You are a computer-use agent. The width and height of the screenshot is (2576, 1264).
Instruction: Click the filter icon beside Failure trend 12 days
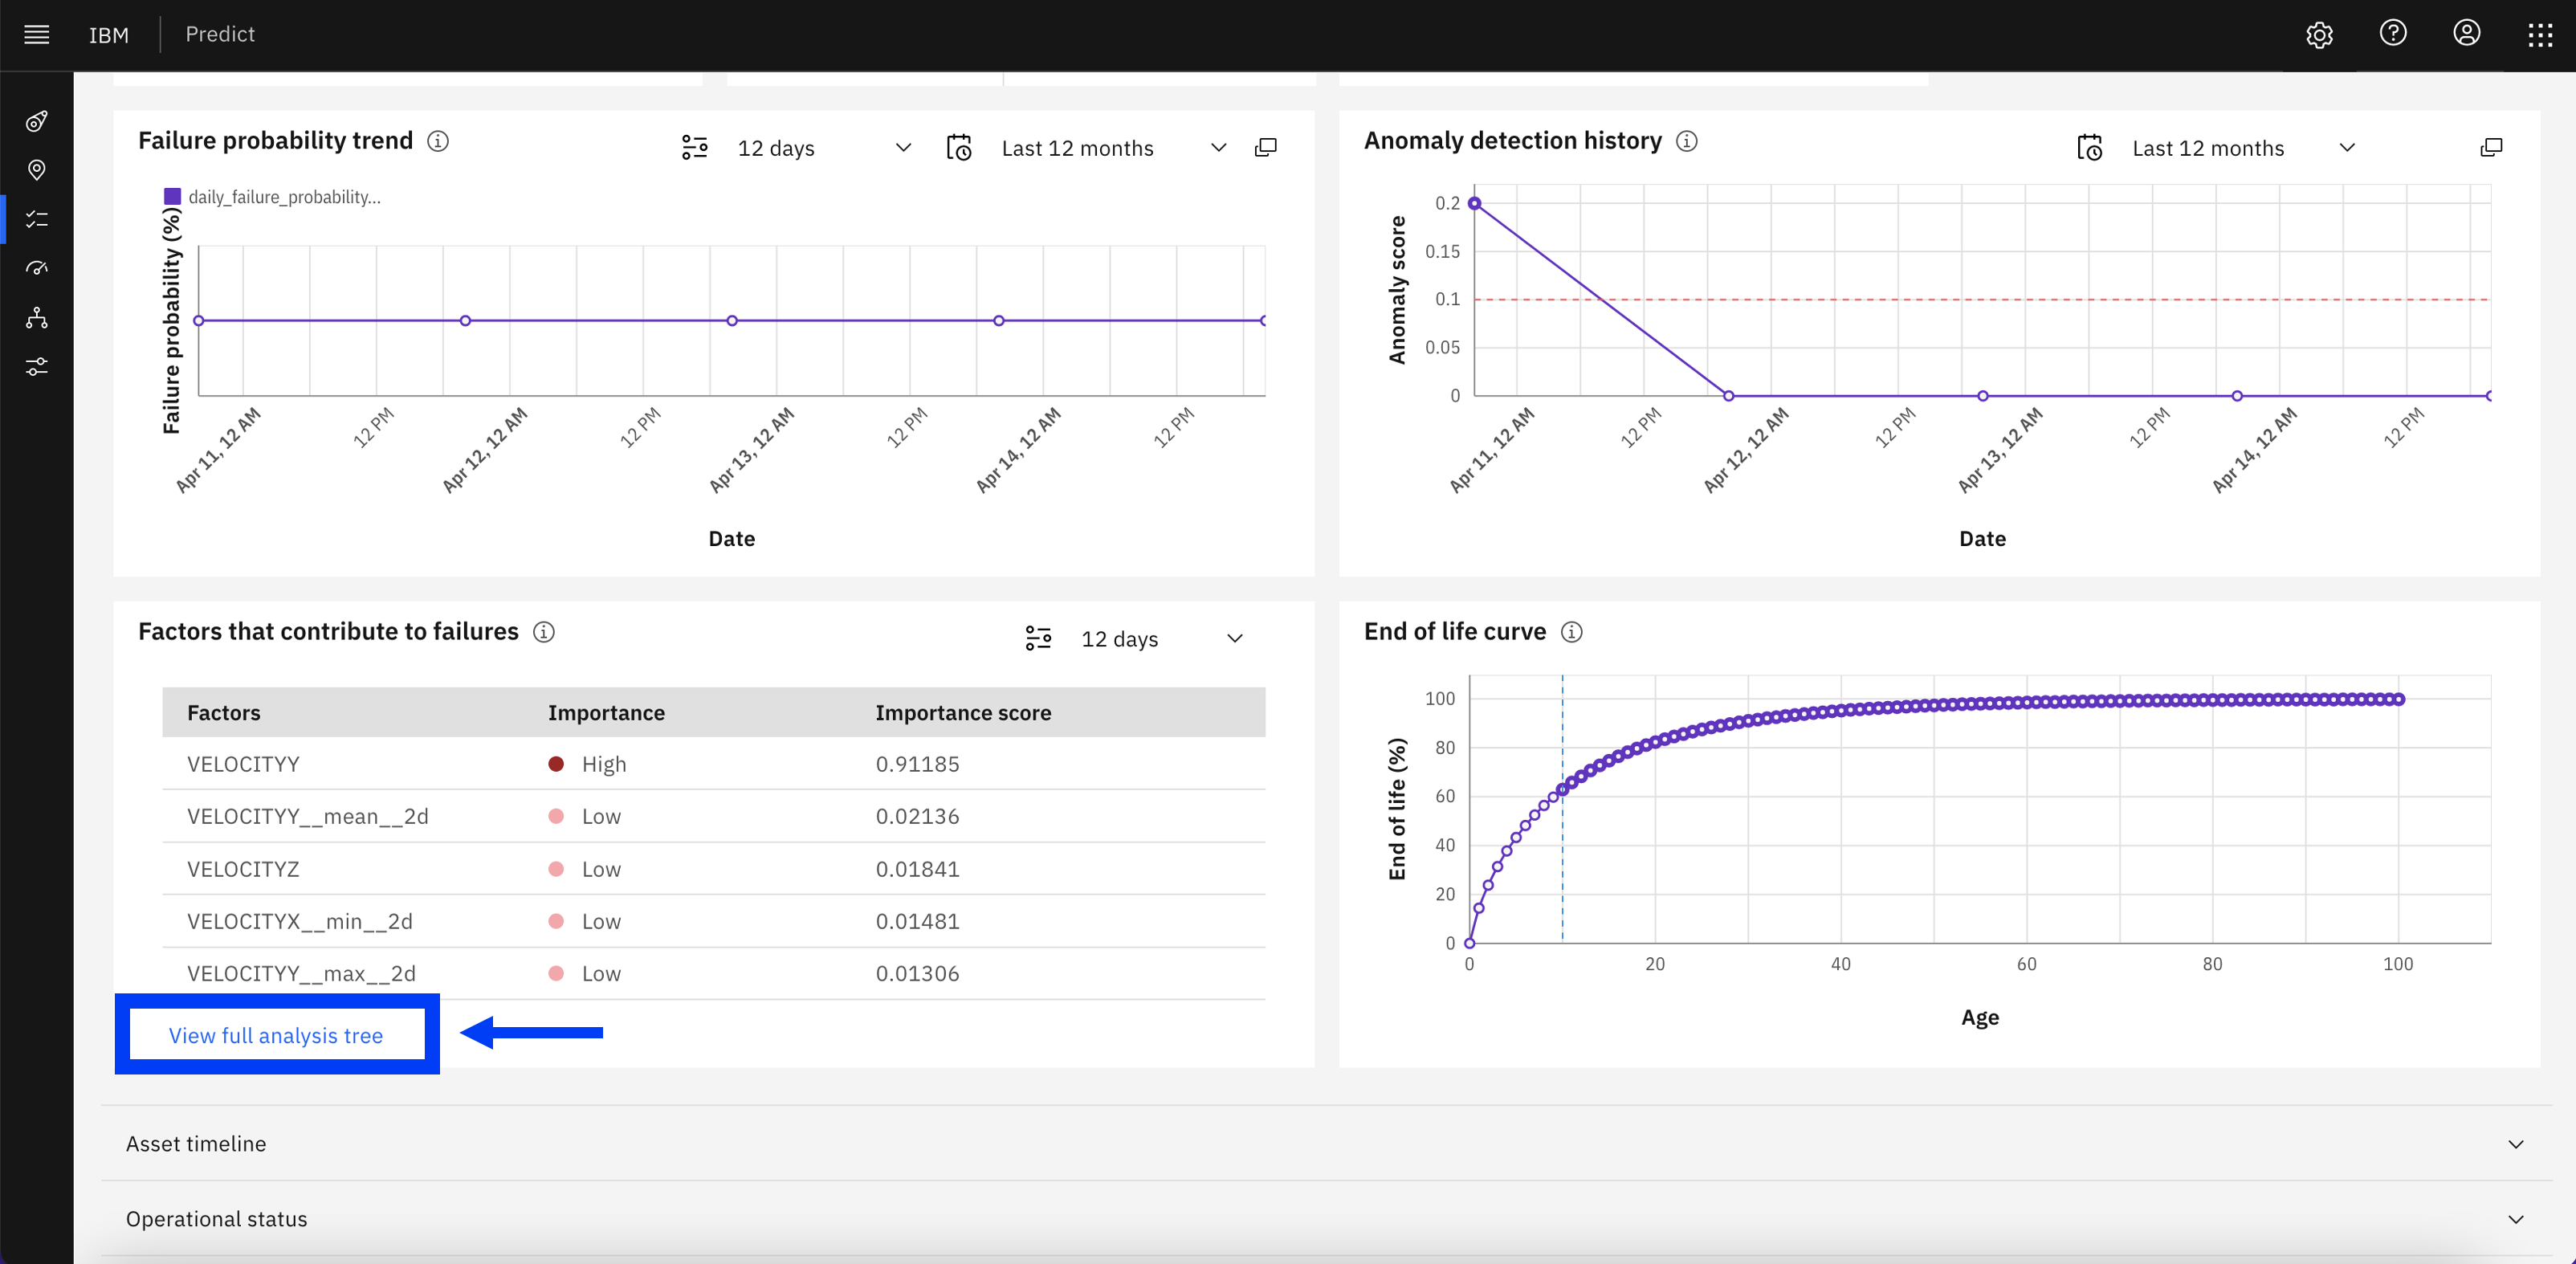tap(695, 148)
